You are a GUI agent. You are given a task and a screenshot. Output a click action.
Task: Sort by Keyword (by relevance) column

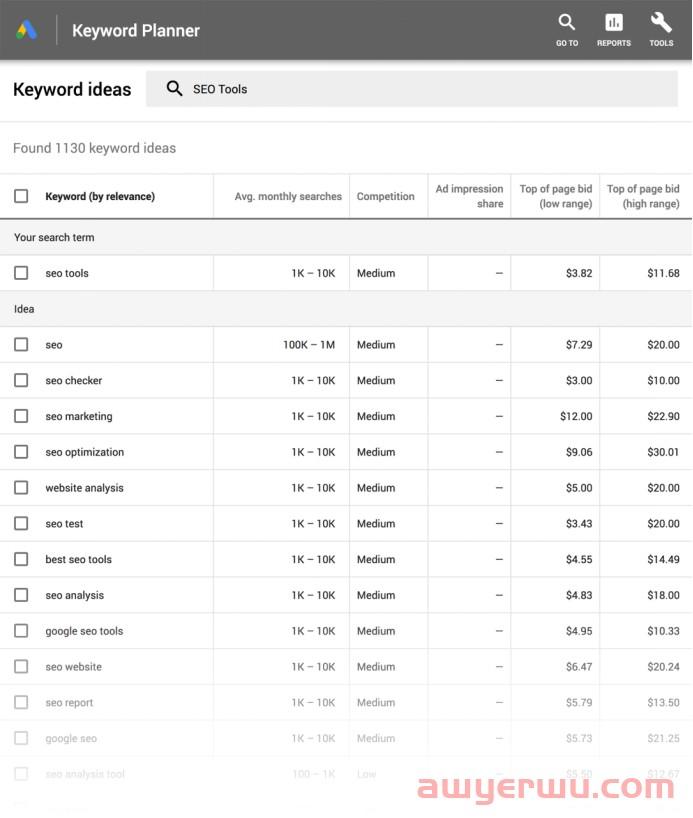100,197
